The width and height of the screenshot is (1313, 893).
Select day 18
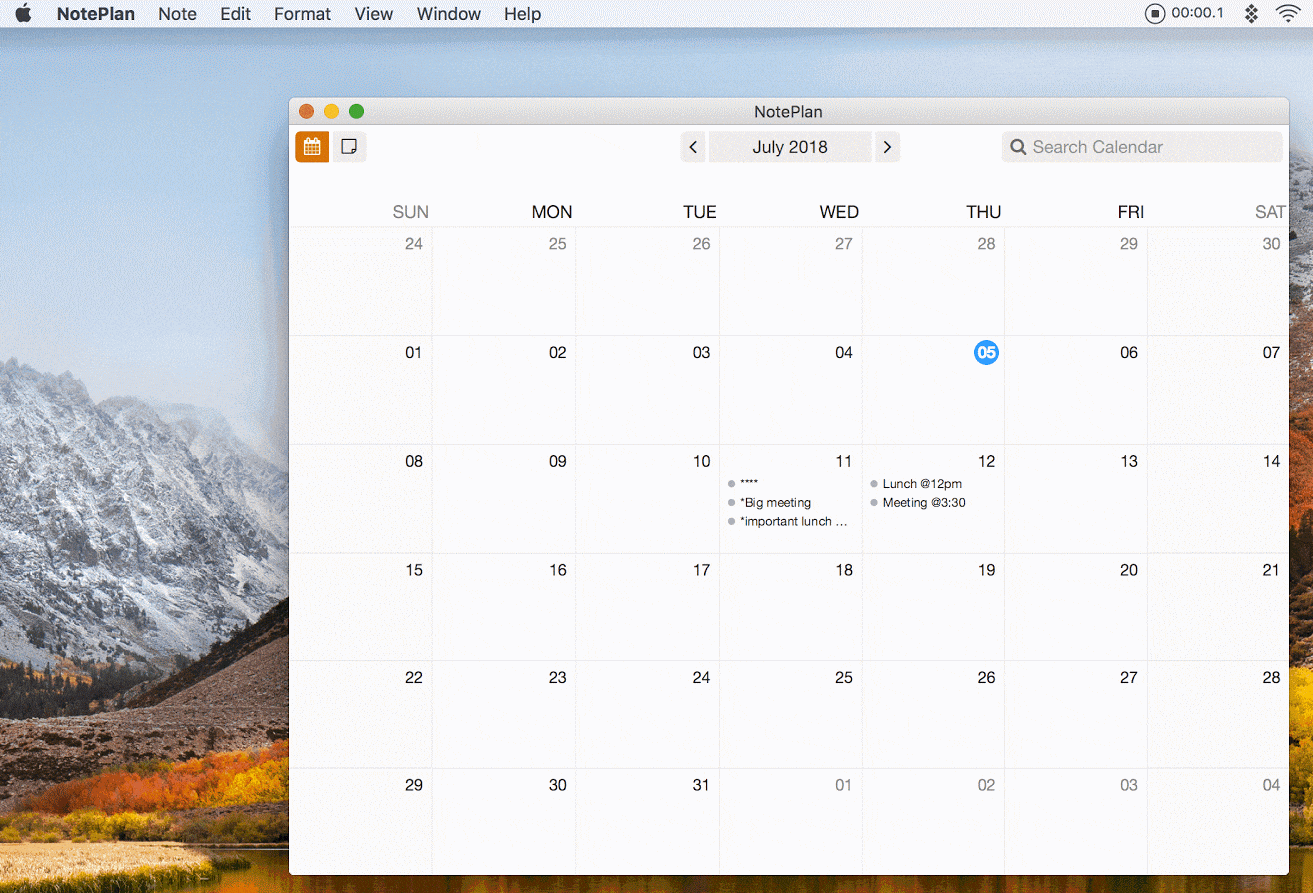[844, 570]
